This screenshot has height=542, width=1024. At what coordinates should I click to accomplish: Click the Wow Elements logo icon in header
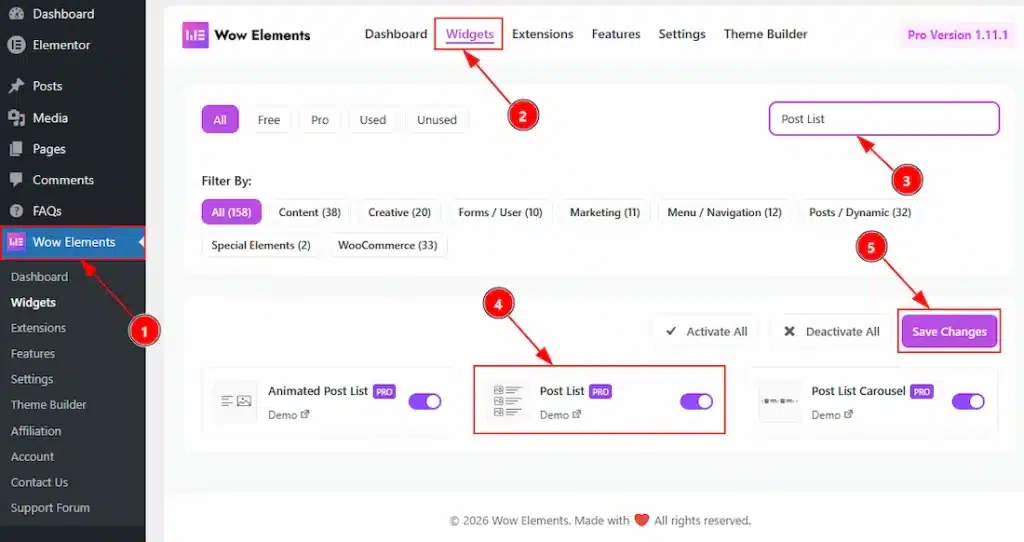pyautogui.click(x=195, y=35)
